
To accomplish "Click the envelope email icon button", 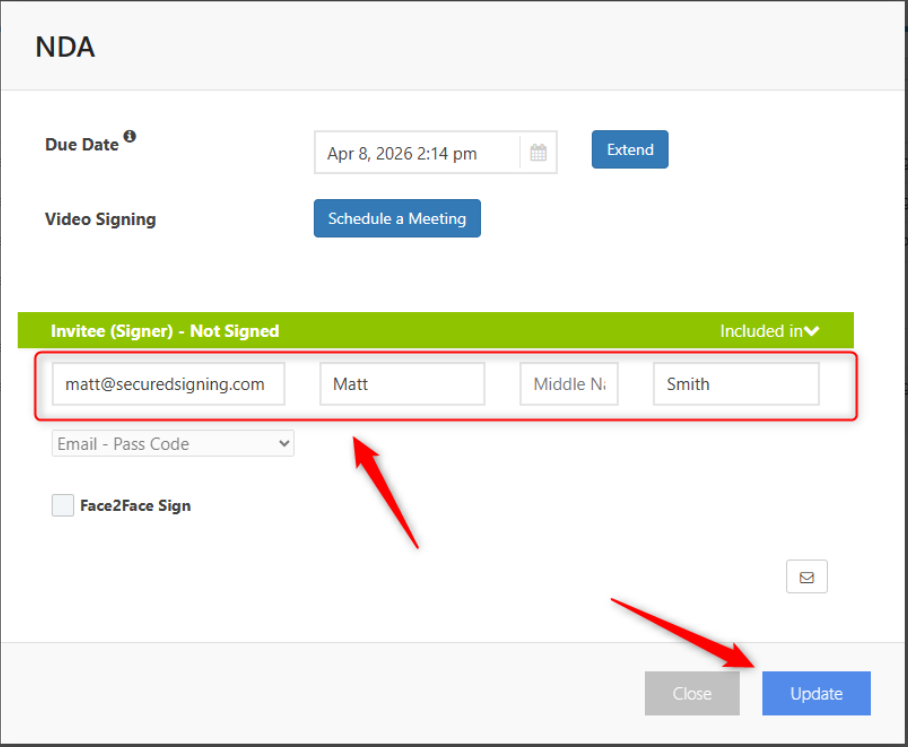I will [x=806, y=577].
